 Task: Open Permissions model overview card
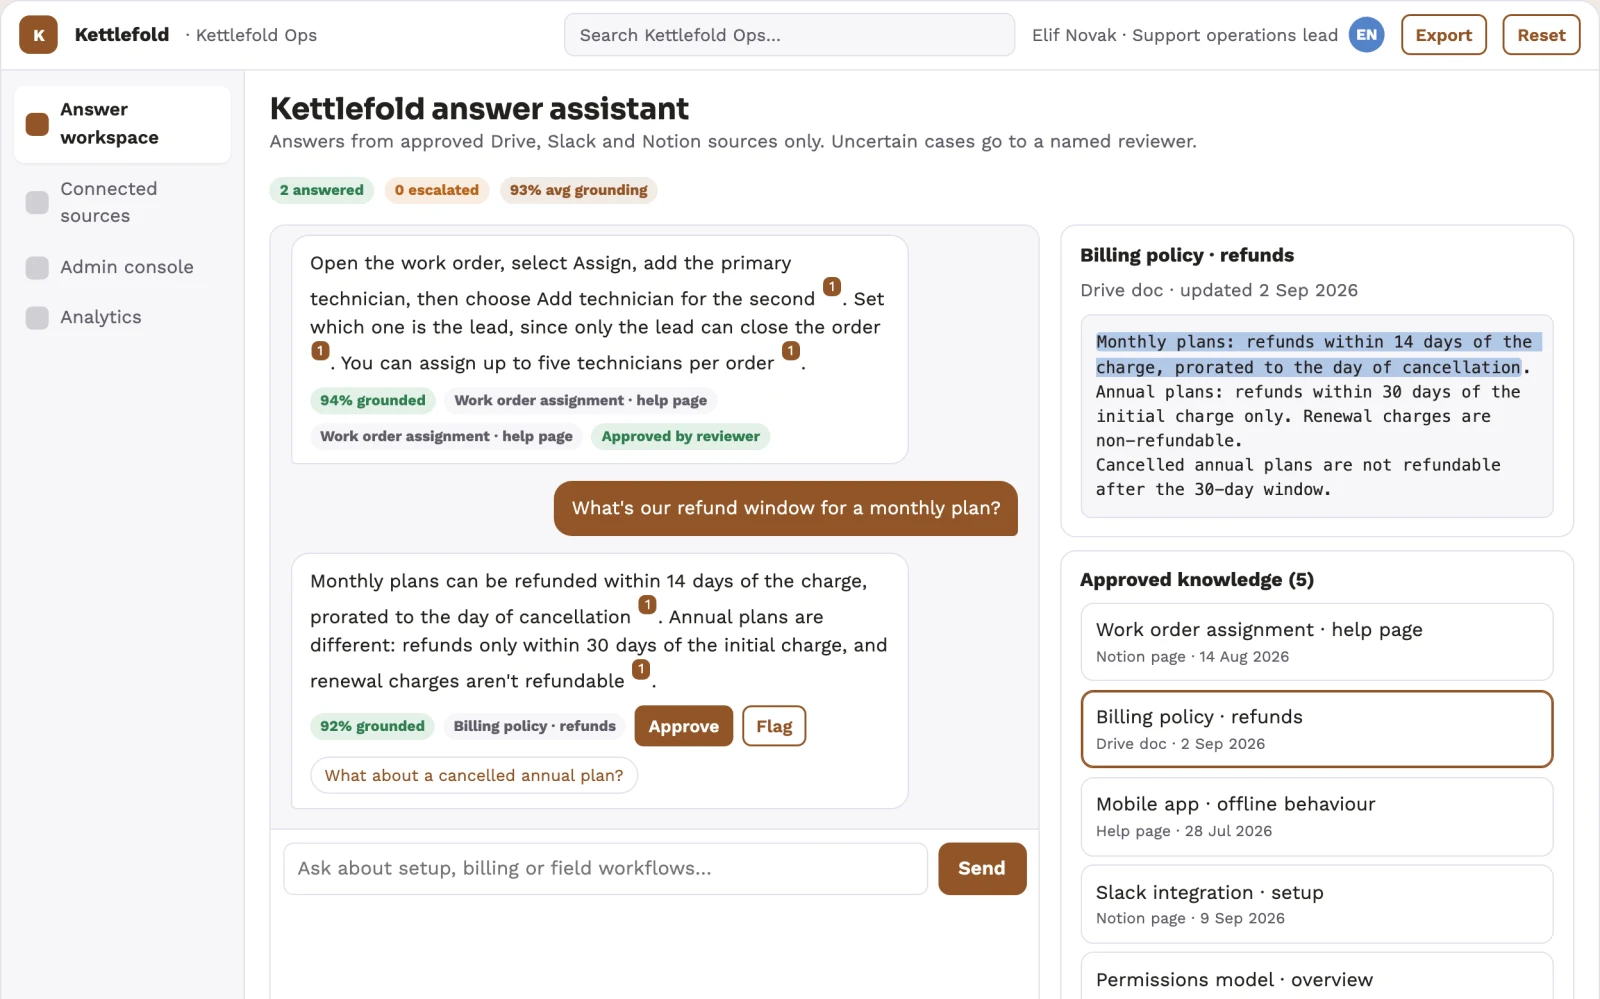click(1317, 977)
